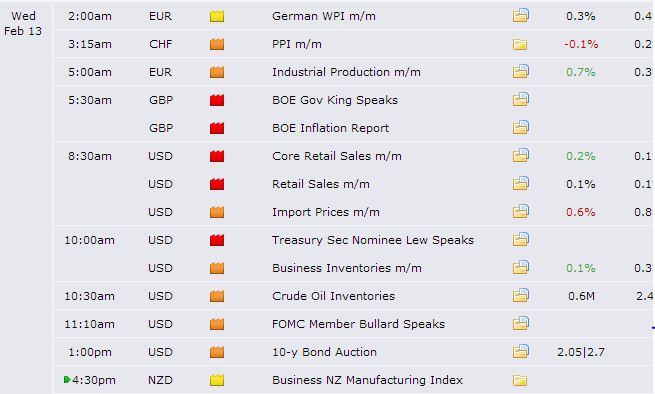Open the Retail Sales m/m event
The image size is (655, 394).
[320, 184]
